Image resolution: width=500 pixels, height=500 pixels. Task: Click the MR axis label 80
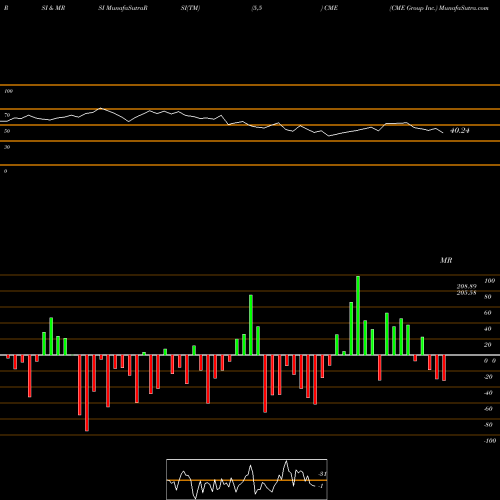pyautogui.click(x=488, y=297)
